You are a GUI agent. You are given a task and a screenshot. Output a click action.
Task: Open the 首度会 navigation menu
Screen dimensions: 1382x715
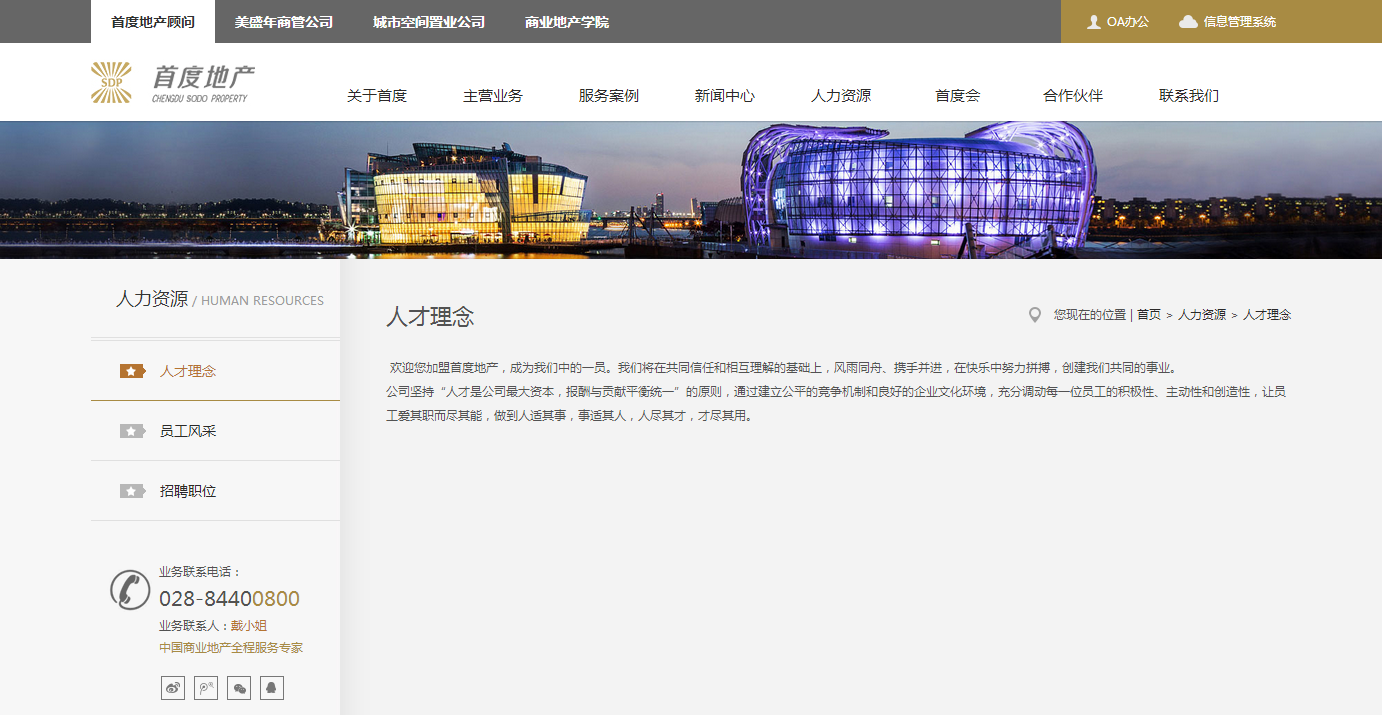[x=957, y=96]
